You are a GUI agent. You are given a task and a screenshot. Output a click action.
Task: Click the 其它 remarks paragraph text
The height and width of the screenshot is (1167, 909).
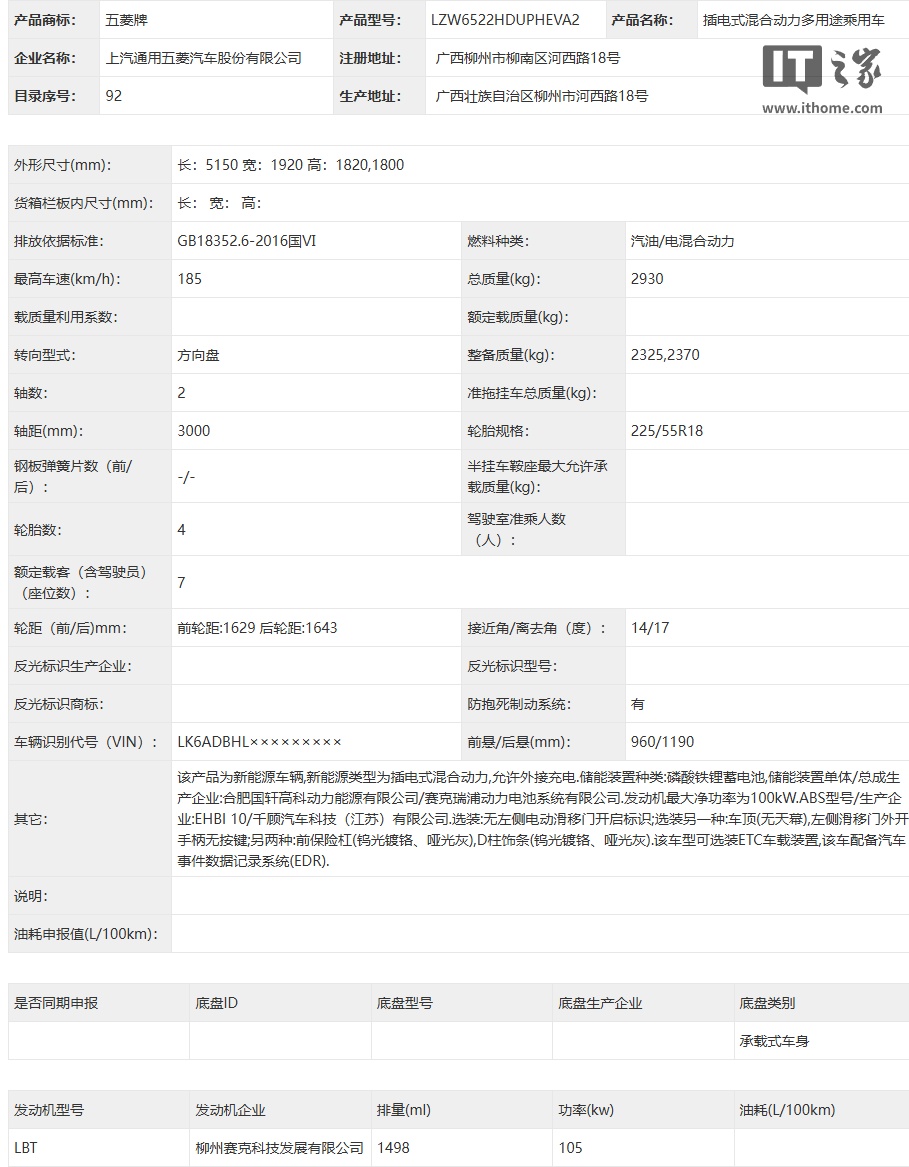tap(542, 819)
